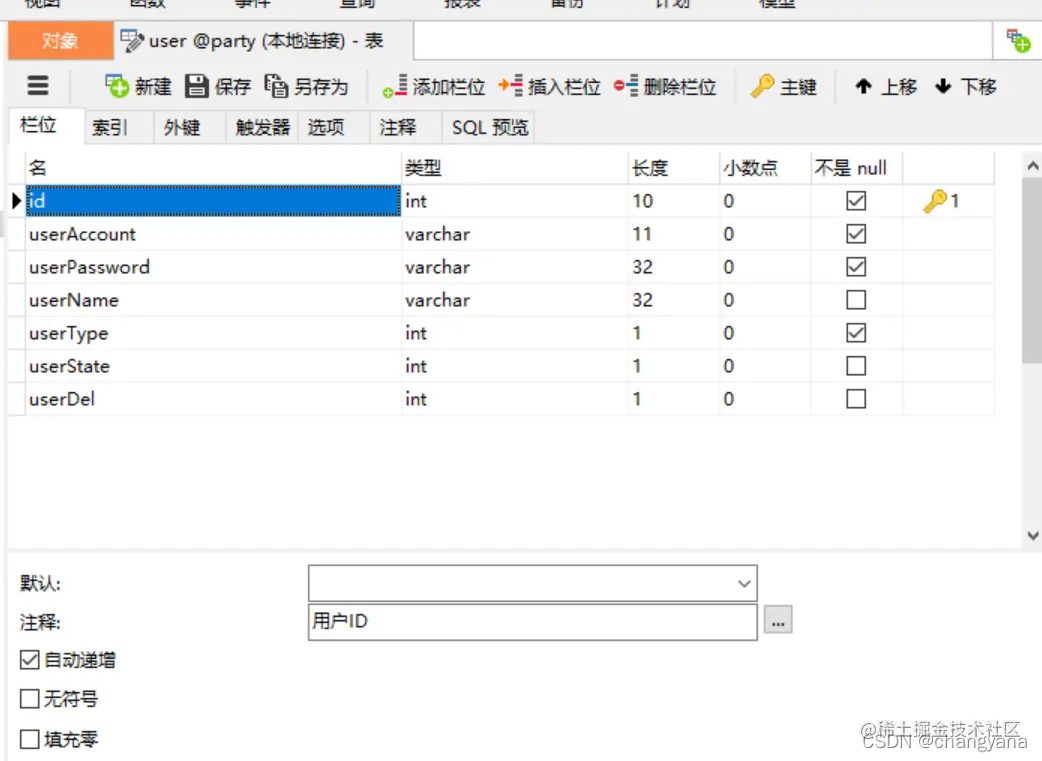The image size is (1042, 761).
Task: Click the row indicator arrow beside id
Action: pyautogui.click(x=17, y=201)
